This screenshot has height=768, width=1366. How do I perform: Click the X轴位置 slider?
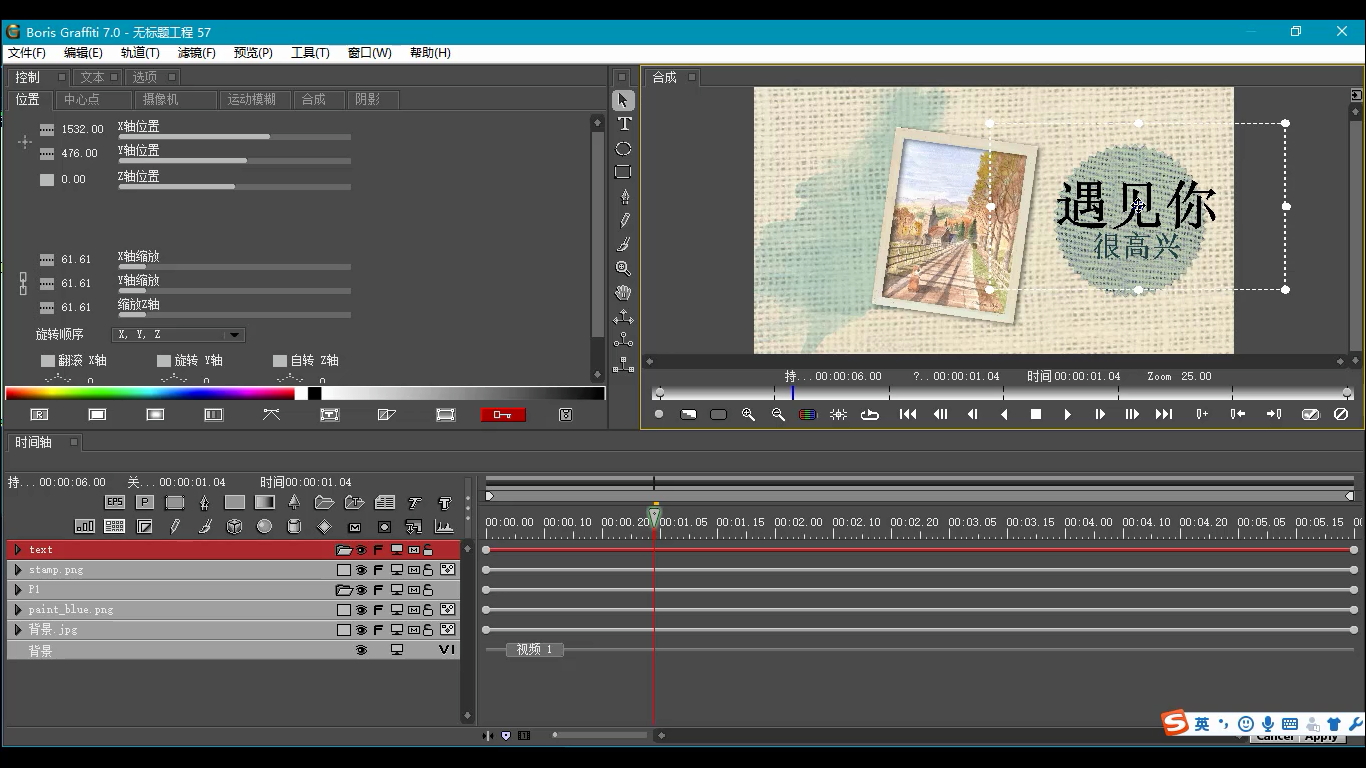(234, 137)
